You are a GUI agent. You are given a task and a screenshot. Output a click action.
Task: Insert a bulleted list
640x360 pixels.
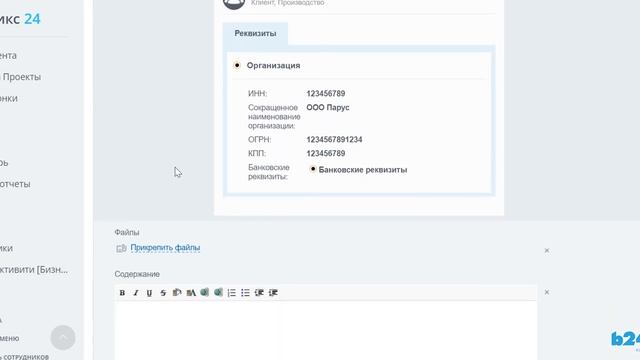(x=245, y=293)
